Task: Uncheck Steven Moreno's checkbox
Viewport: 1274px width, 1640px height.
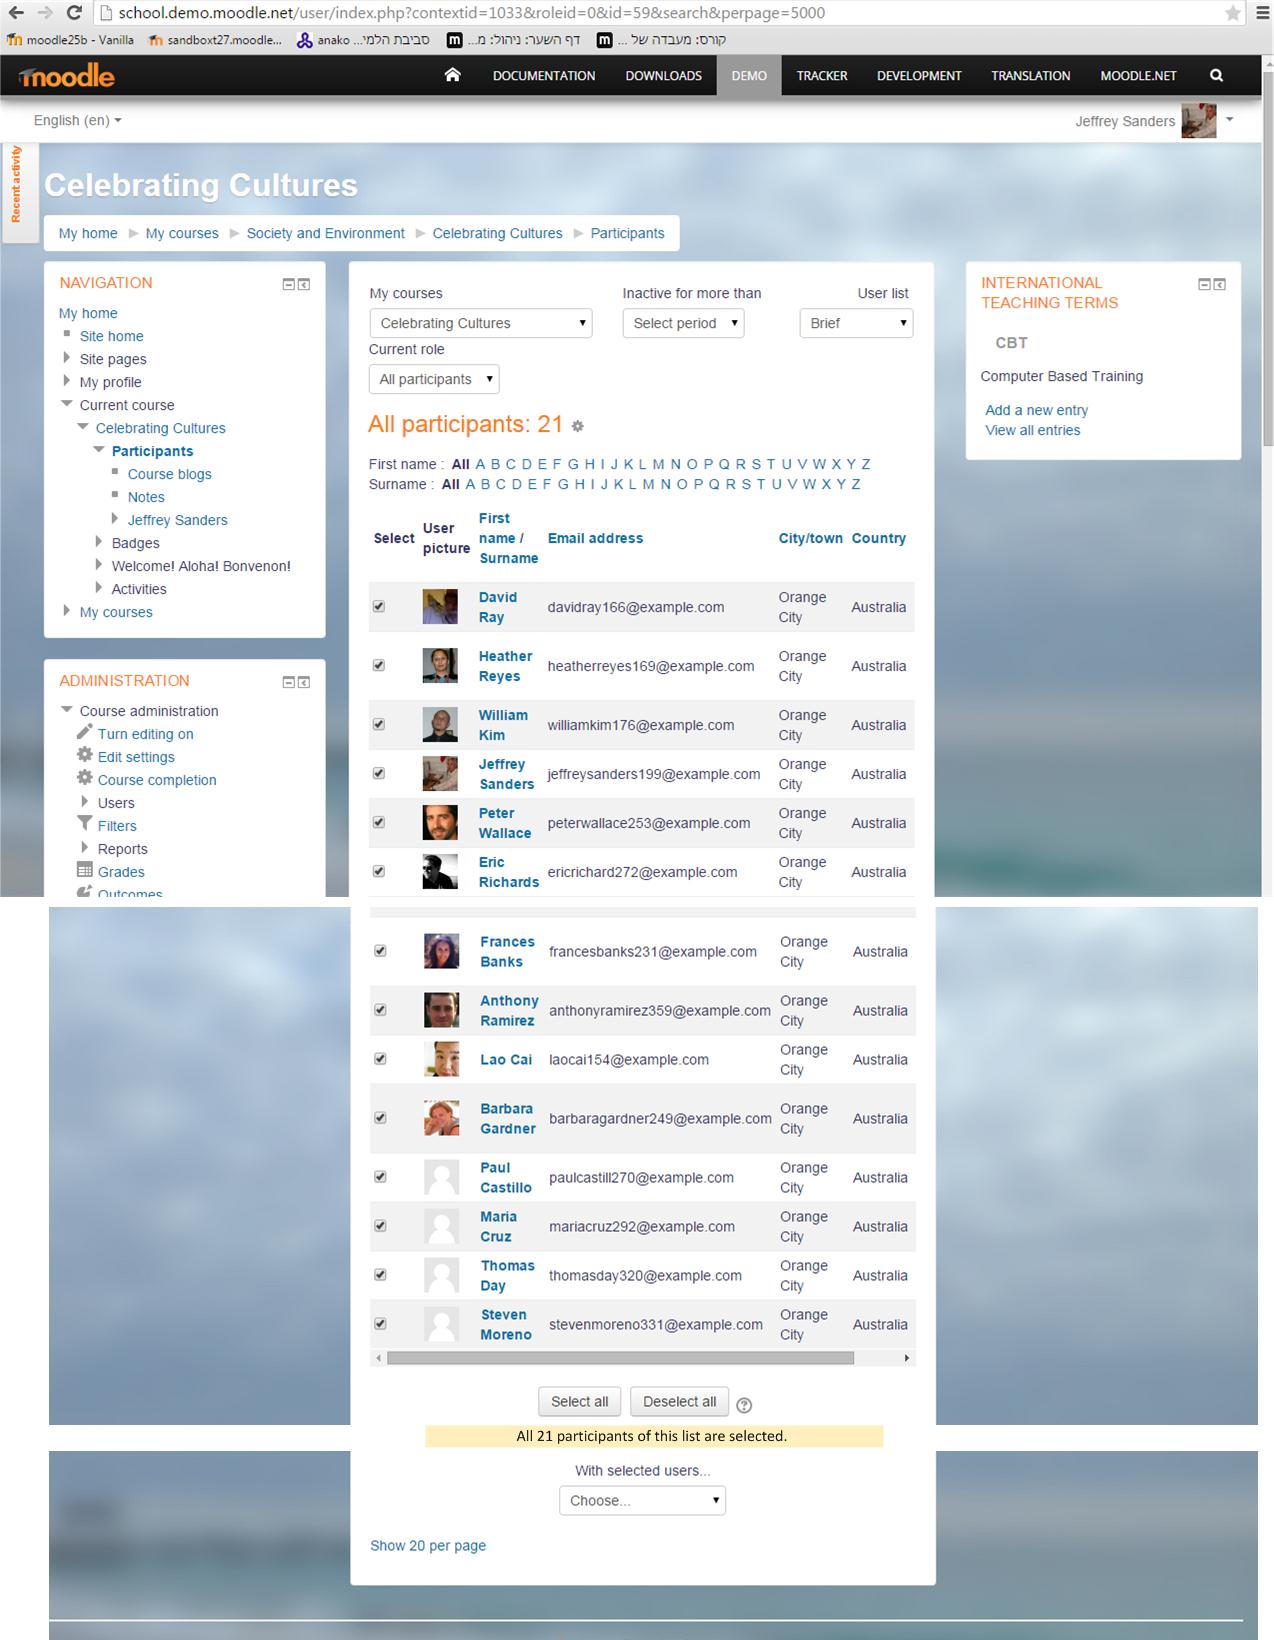Action: pyautogui.click(x=380, y=1323)
